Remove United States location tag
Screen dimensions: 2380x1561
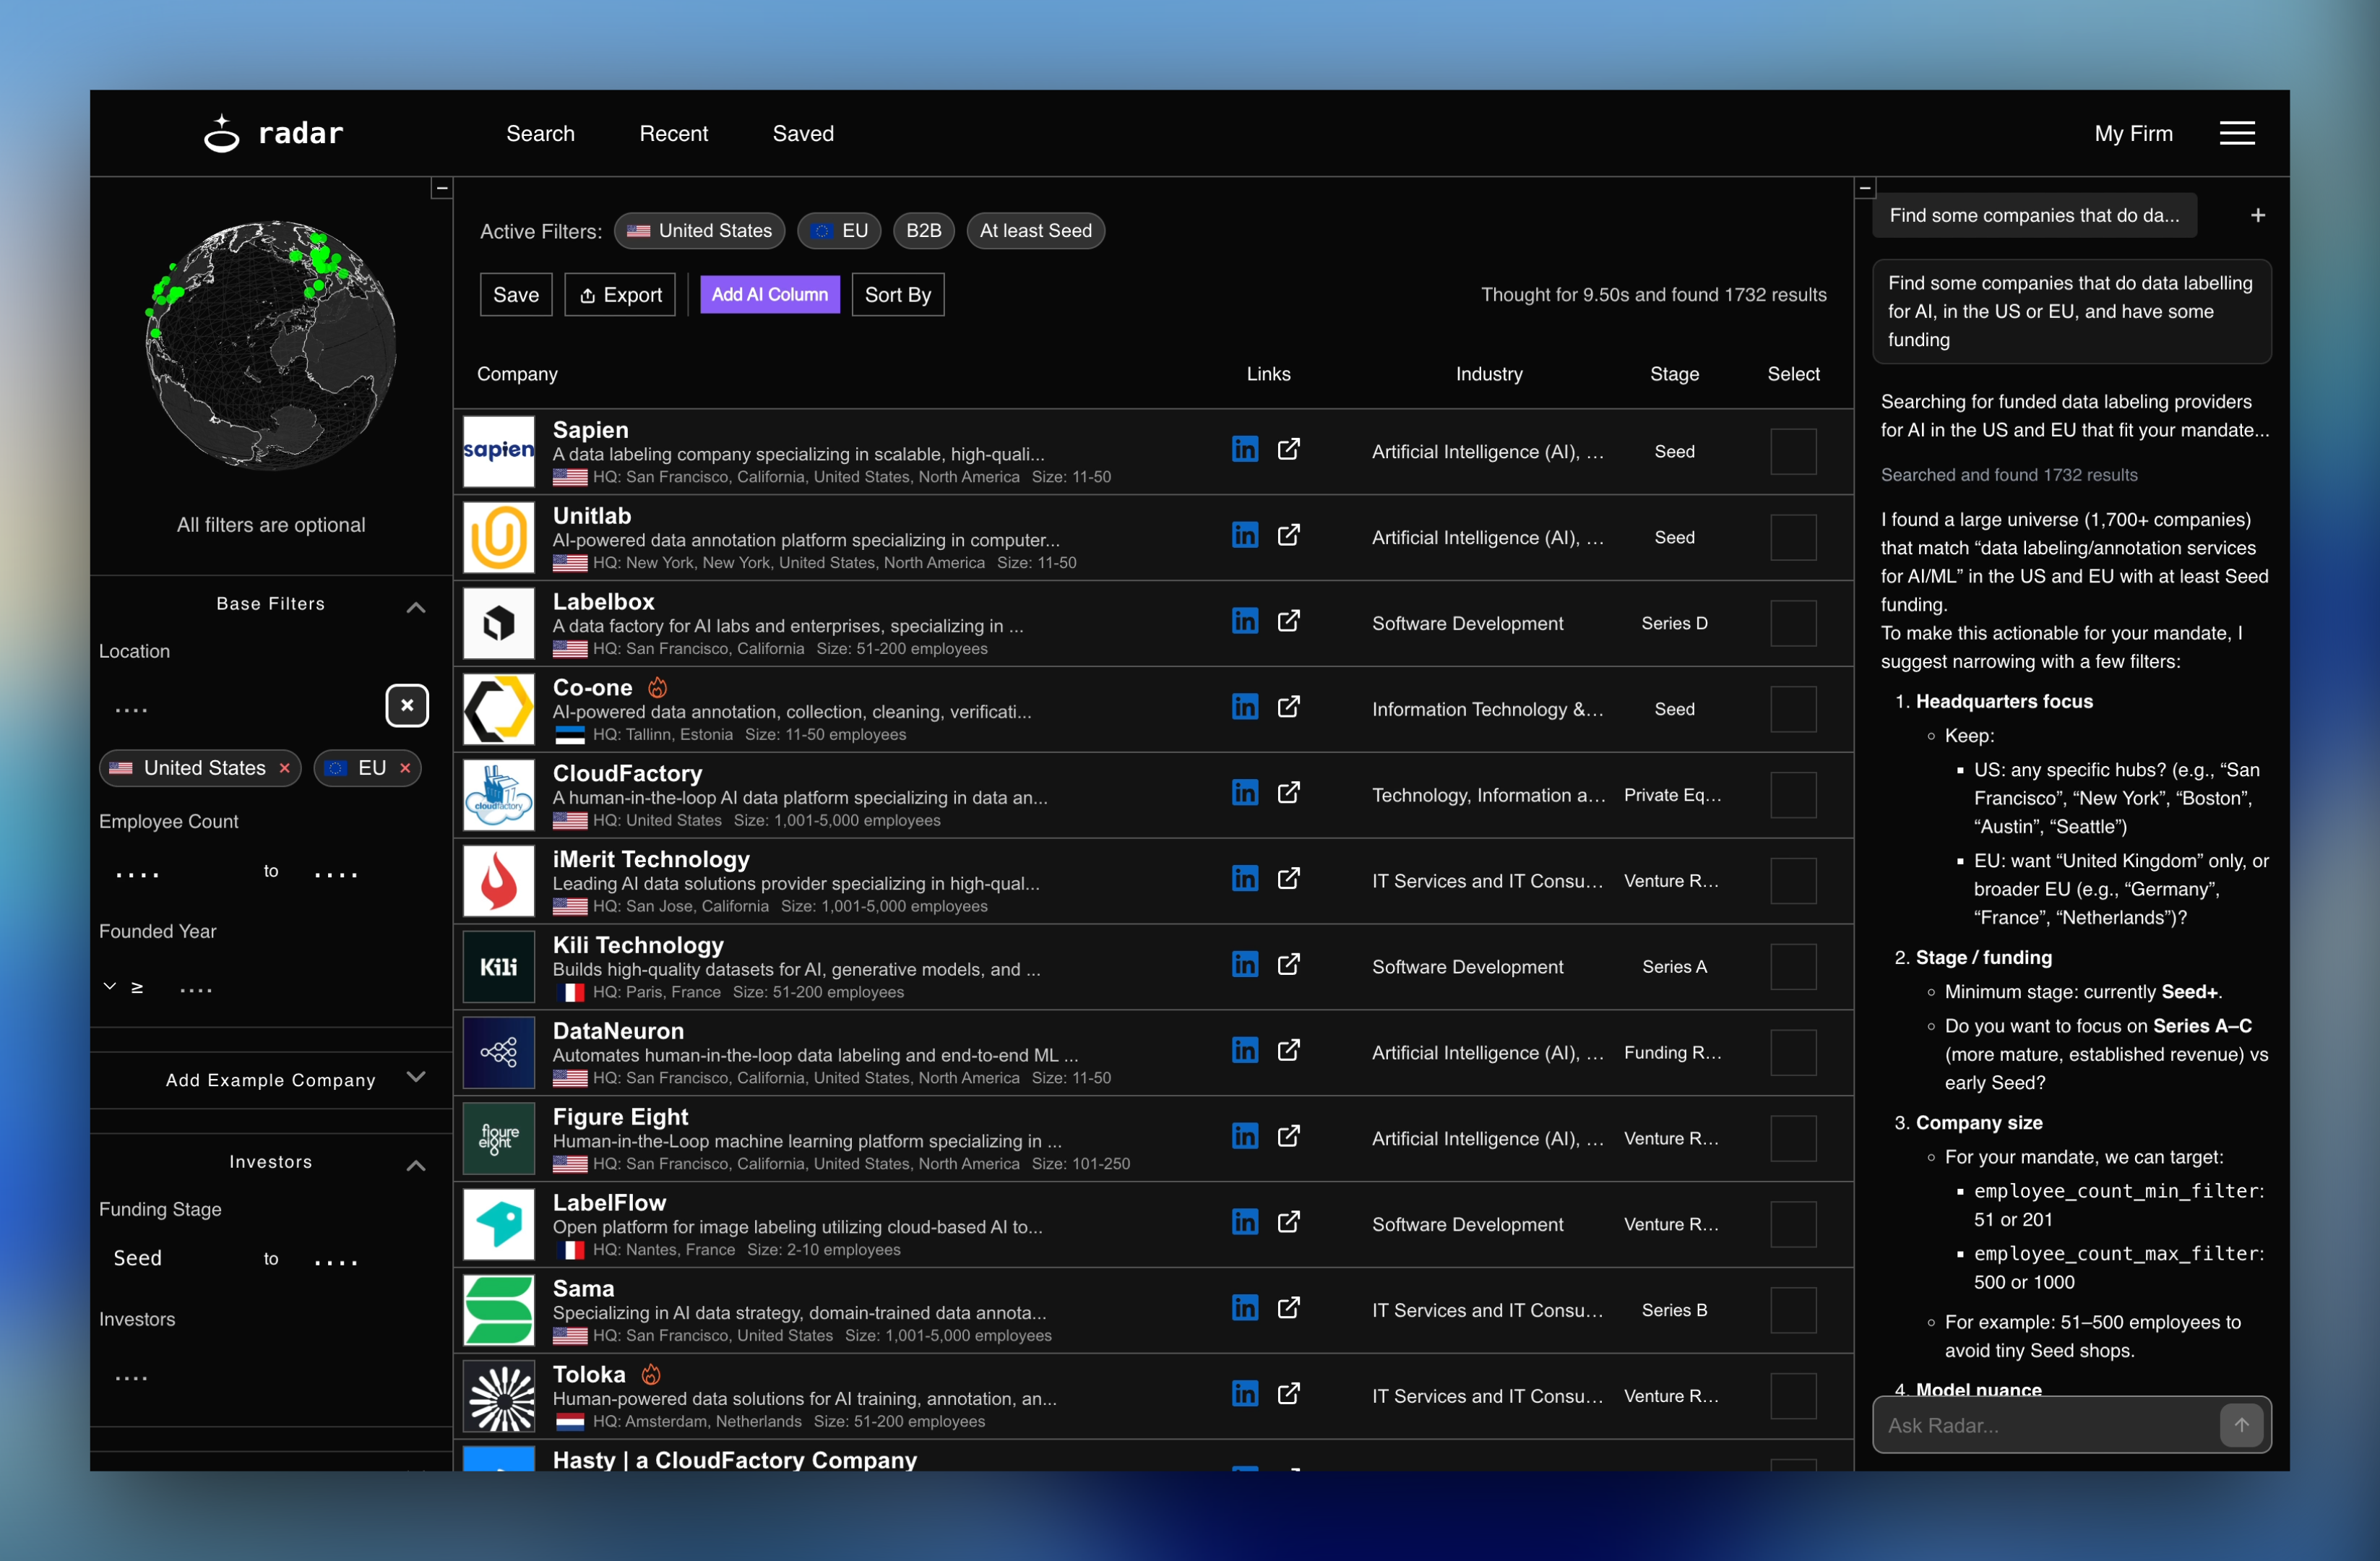coord(285,768)
